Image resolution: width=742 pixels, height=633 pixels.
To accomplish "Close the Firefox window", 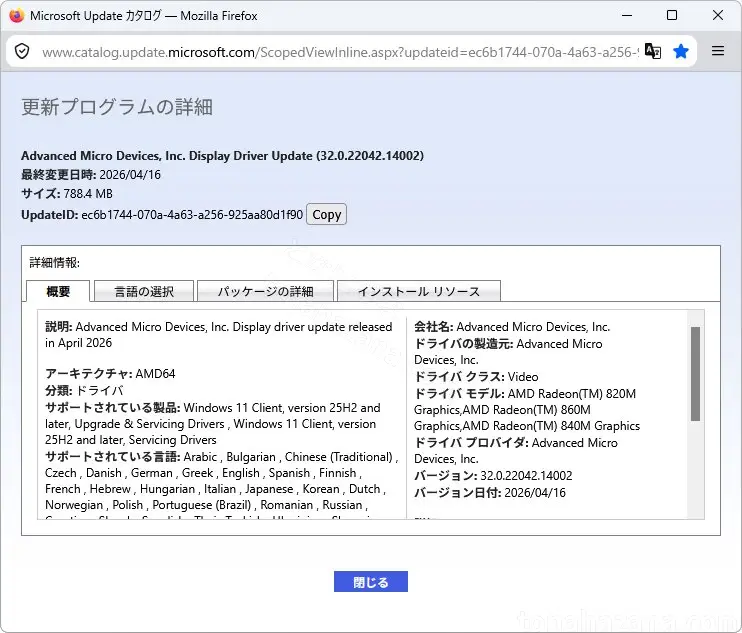I will click(717, 16).
